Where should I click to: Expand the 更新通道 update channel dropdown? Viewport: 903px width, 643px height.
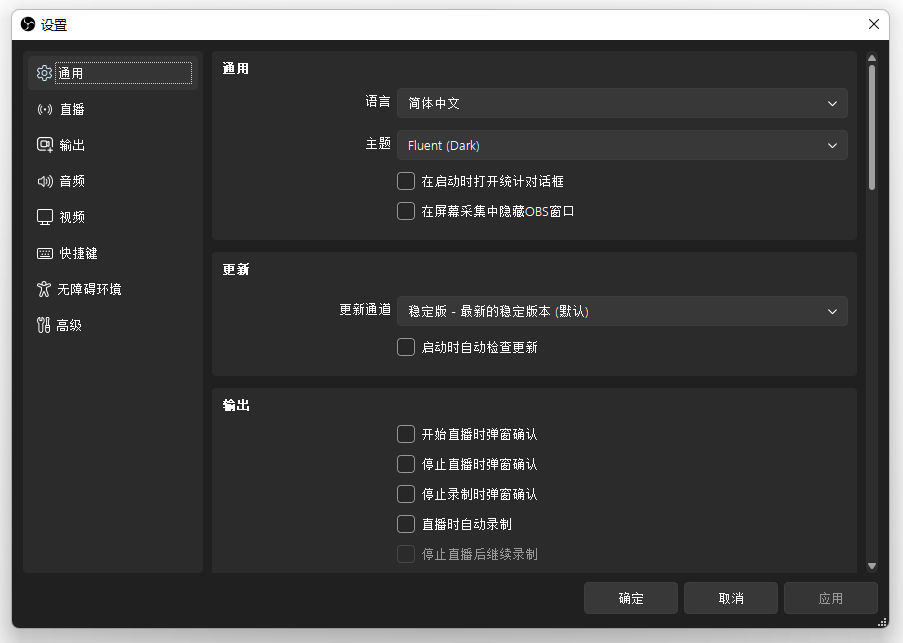[x=621, y=311]
